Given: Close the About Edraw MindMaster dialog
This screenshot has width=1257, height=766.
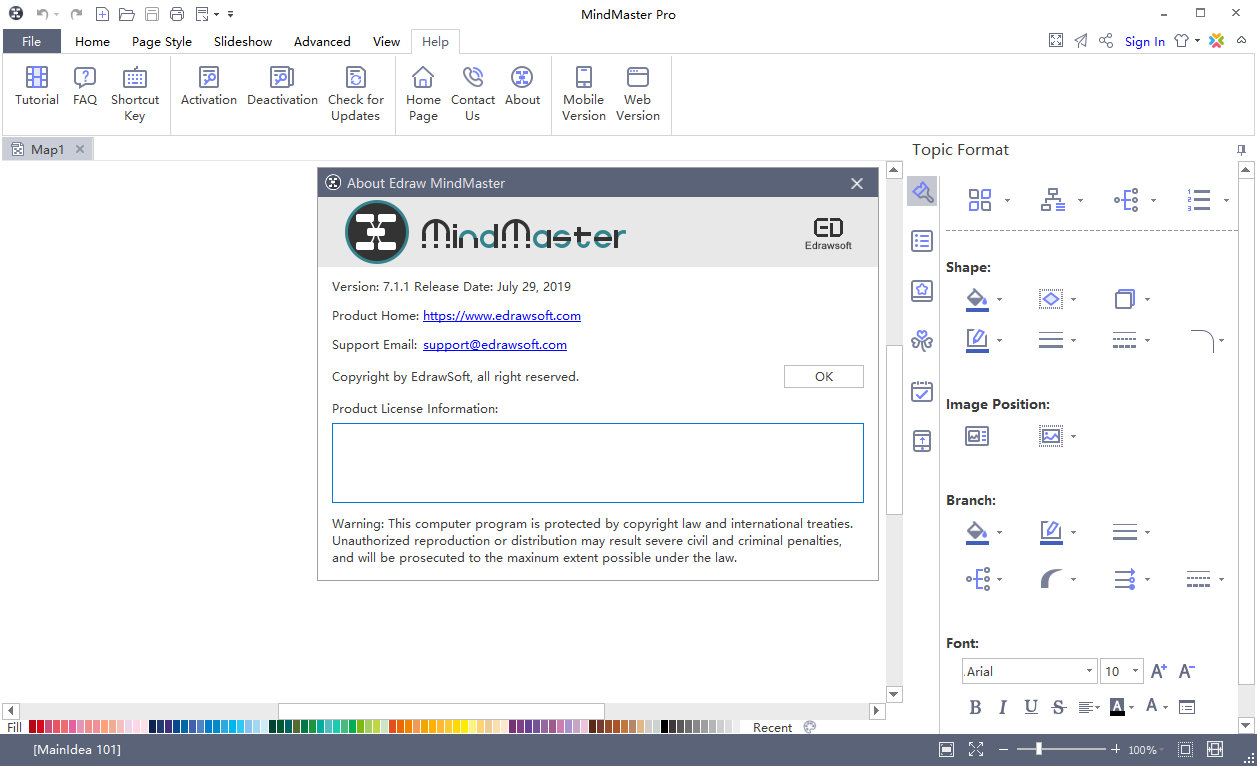Looking at the screenshot, I should (857, 183).
